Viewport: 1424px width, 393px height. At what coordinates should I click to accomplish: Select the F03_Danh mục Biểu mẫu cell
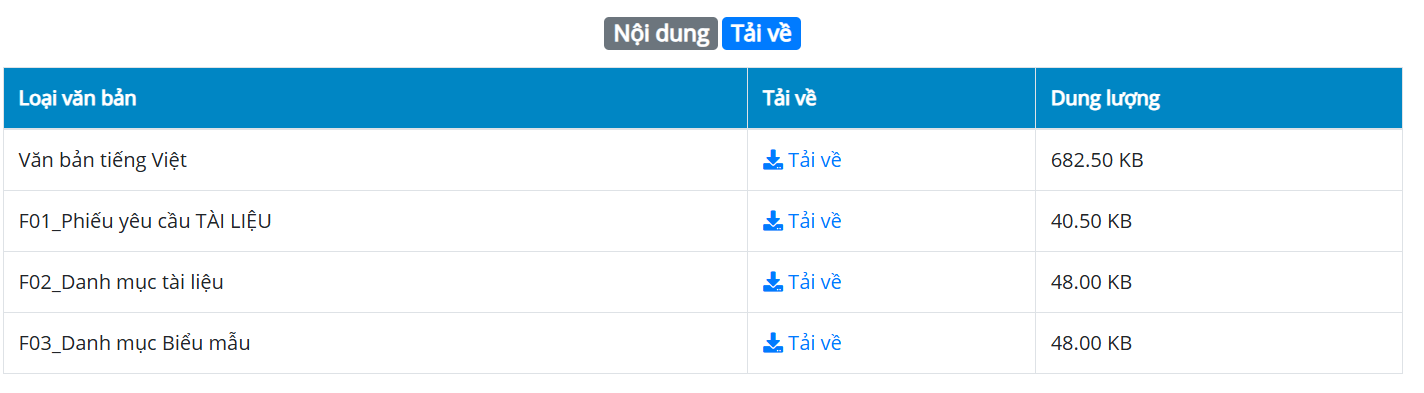[x=375, y=343]
